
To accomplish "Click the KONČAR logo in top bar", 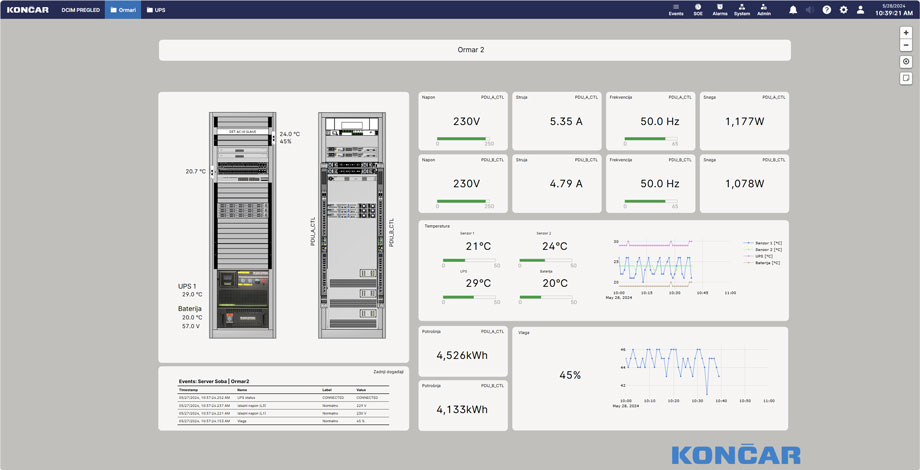I will [28, 9].
